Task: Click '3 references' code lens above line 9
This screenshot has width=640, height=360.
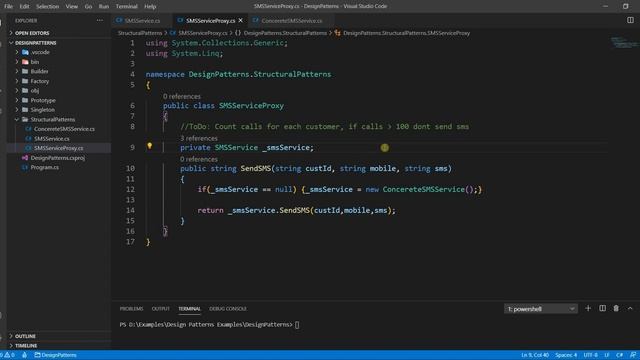Action: pyautogui.click(x=199, y=138)
